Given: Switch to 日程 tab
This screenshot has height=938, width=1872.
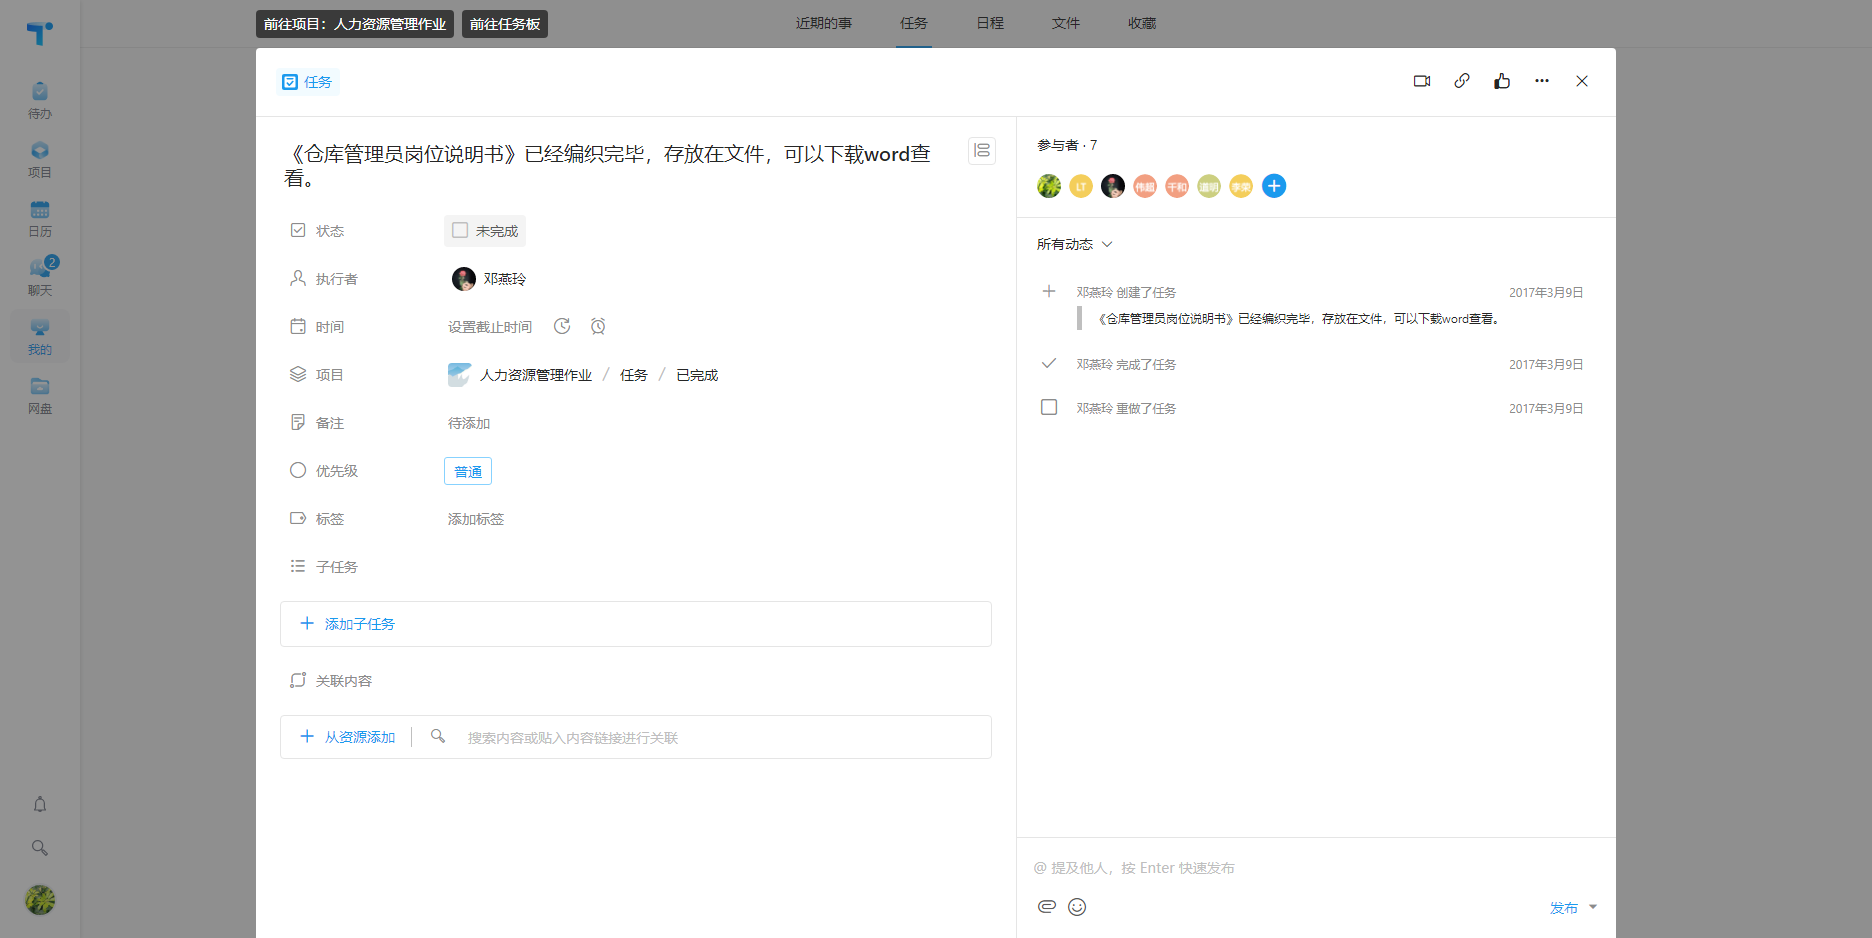Looking at the screenshot, I should click(x=990, y=23).
